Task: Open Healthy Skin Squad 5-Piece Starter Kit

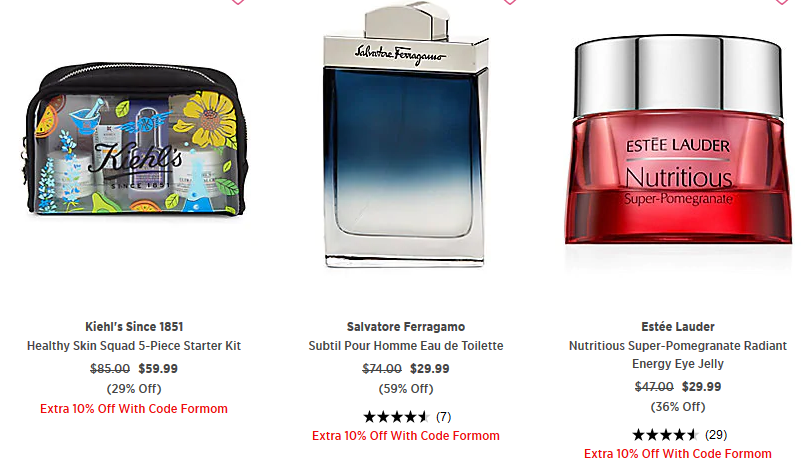Action: pos(134,346)
